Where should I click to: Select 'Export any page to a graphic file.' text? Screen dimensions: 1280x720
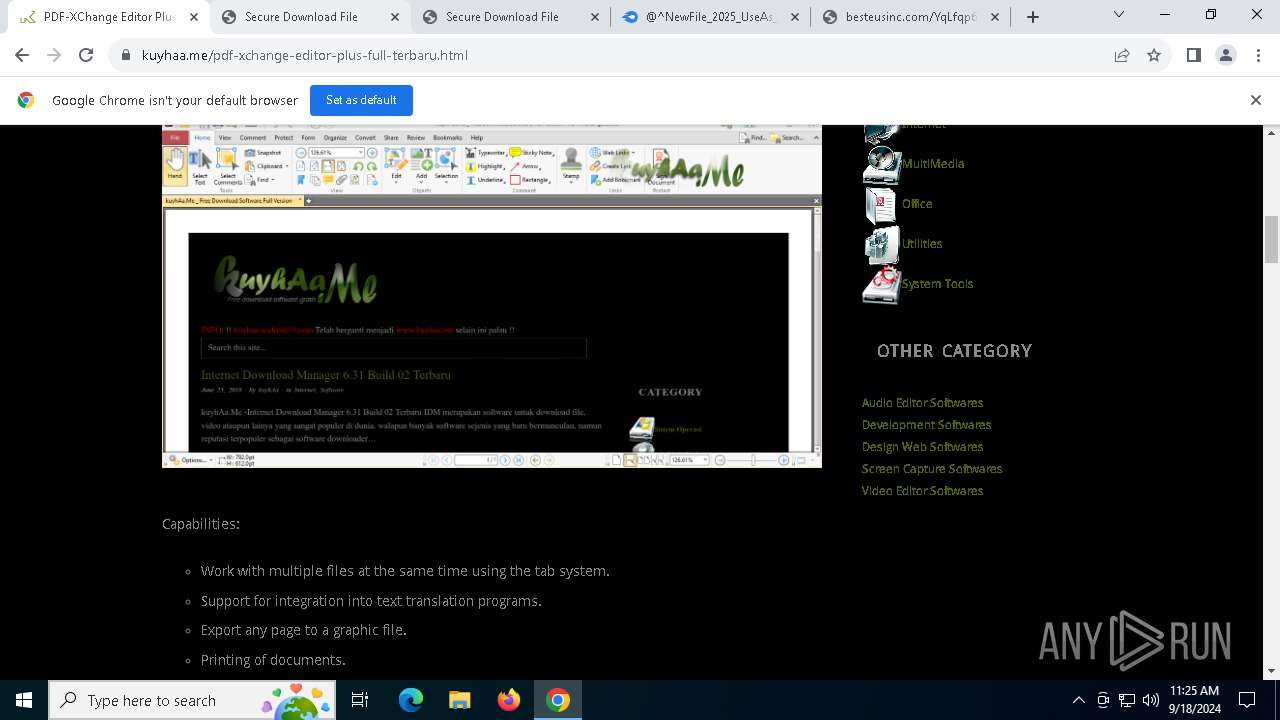[x=304, y=630]
